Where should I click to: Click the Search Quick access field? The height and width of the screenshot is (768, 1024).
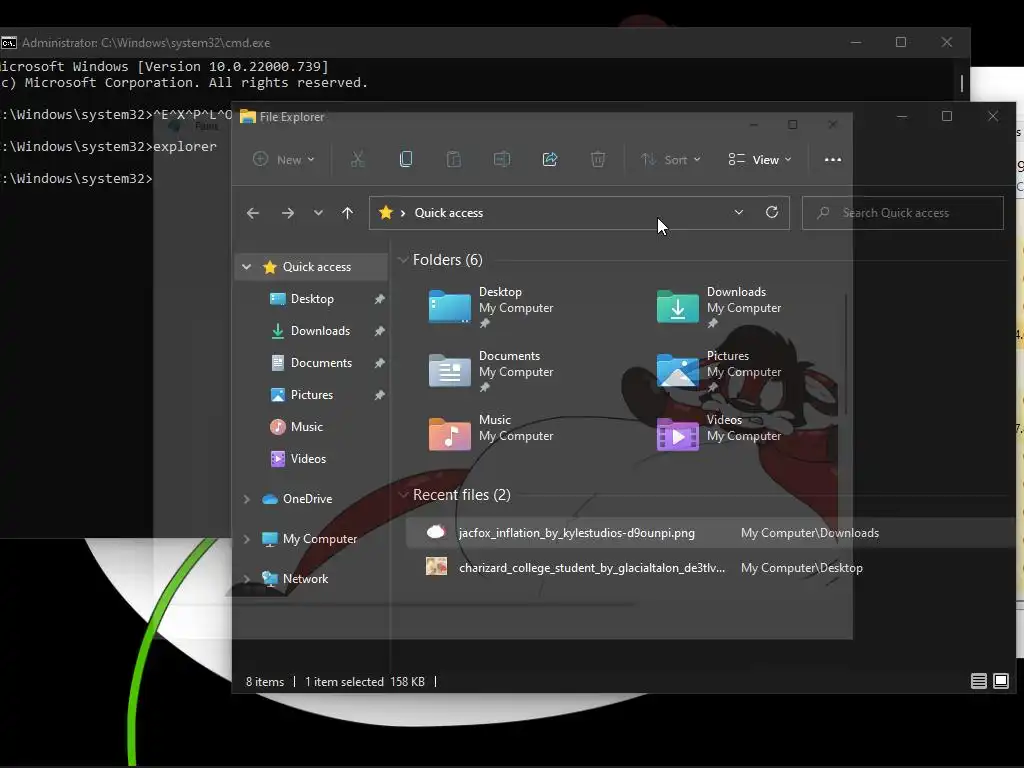click(903, 213)
